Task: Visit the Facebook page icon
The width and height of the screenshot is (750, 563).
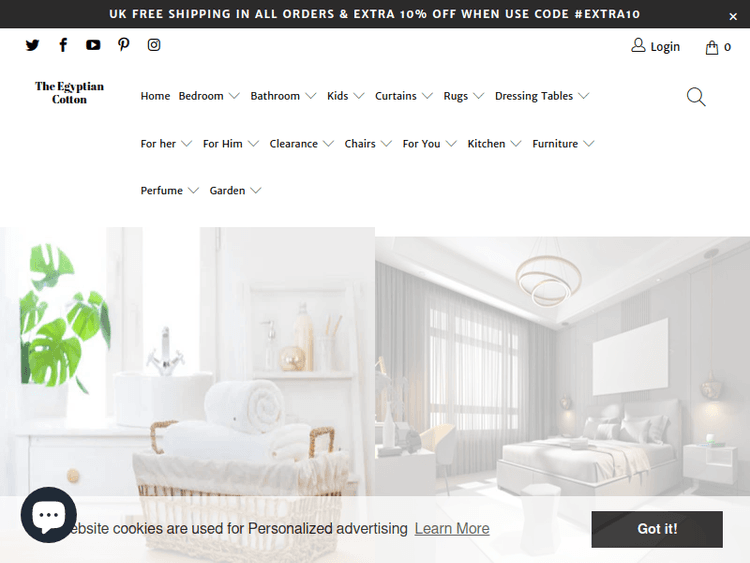Action: tap(63, 45)
